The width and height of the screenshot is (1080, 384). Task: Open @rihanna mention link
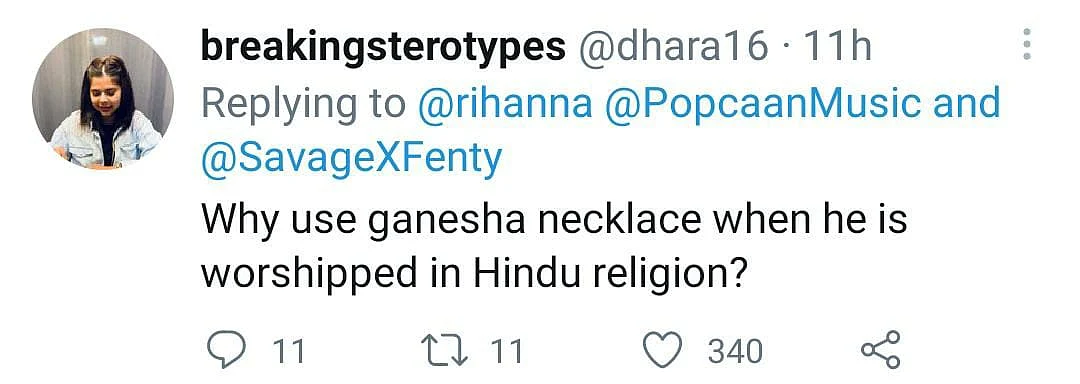505,104
